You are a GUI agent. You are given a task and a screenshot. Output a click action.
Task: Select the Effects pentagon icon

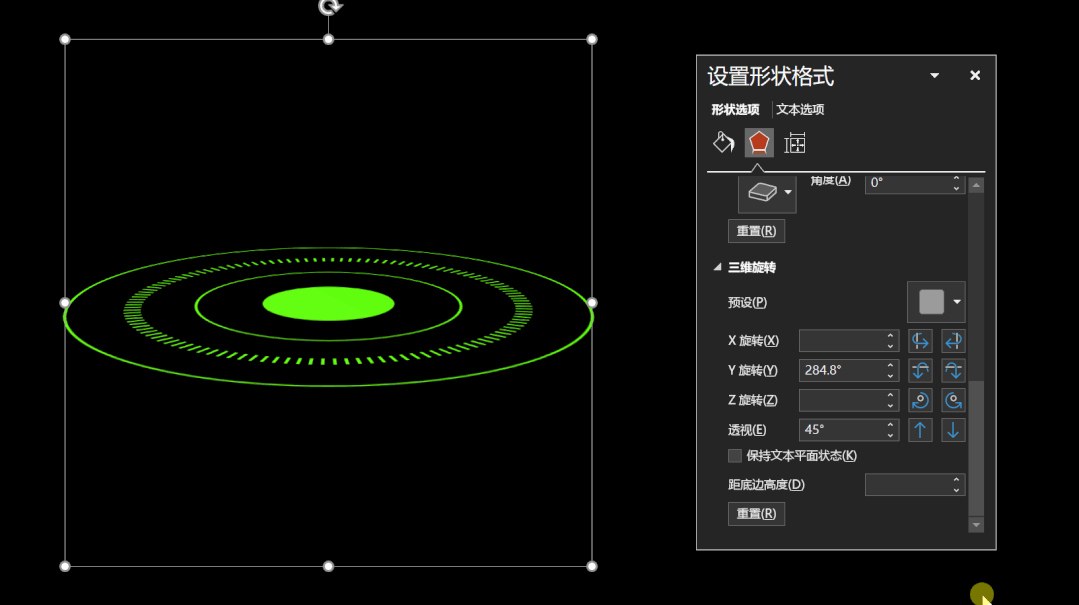pyautogui.click(x=759, y=142)
